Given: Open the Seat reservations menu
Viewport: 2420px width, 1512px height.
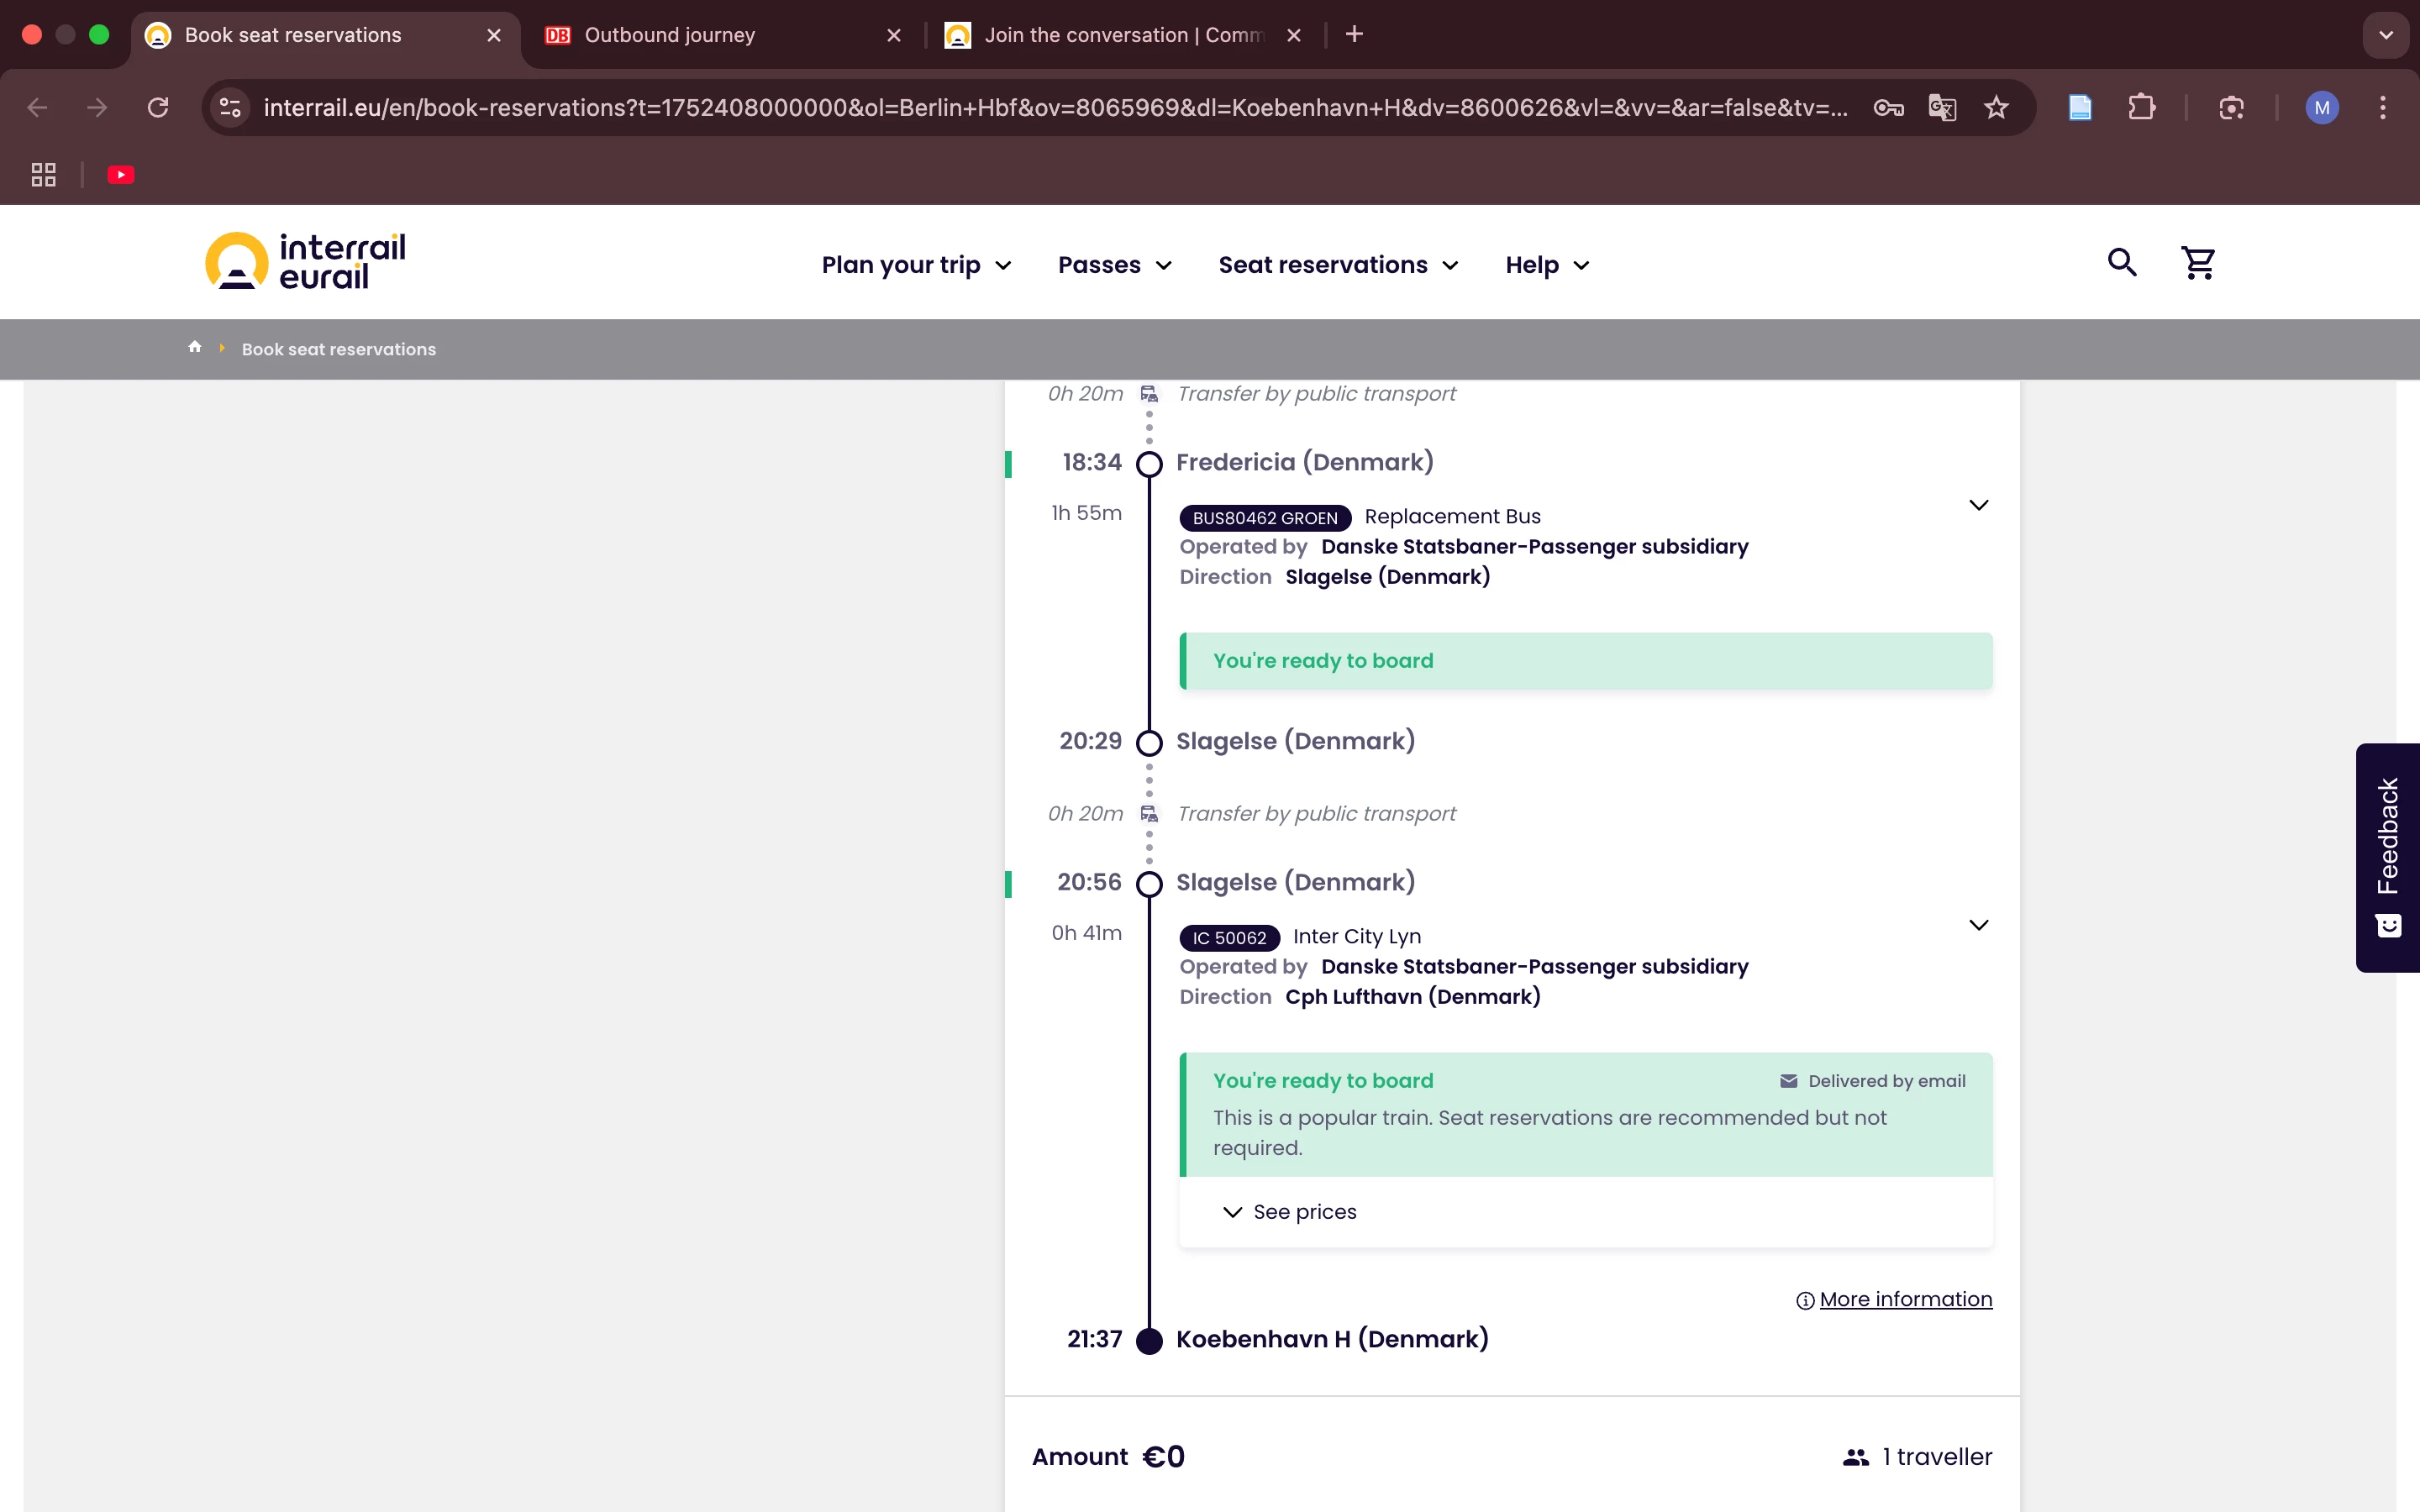Looking at the screenshot, I should [1338, 265].
